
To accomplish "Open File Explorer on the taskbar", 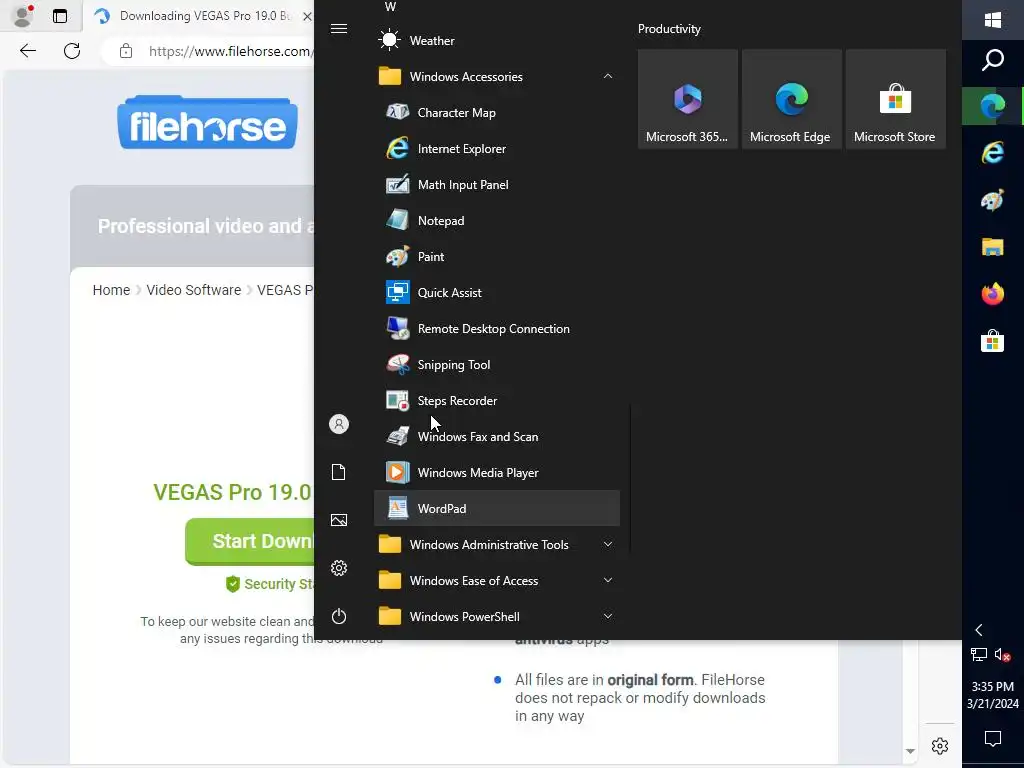I will [x=993, y=247].
